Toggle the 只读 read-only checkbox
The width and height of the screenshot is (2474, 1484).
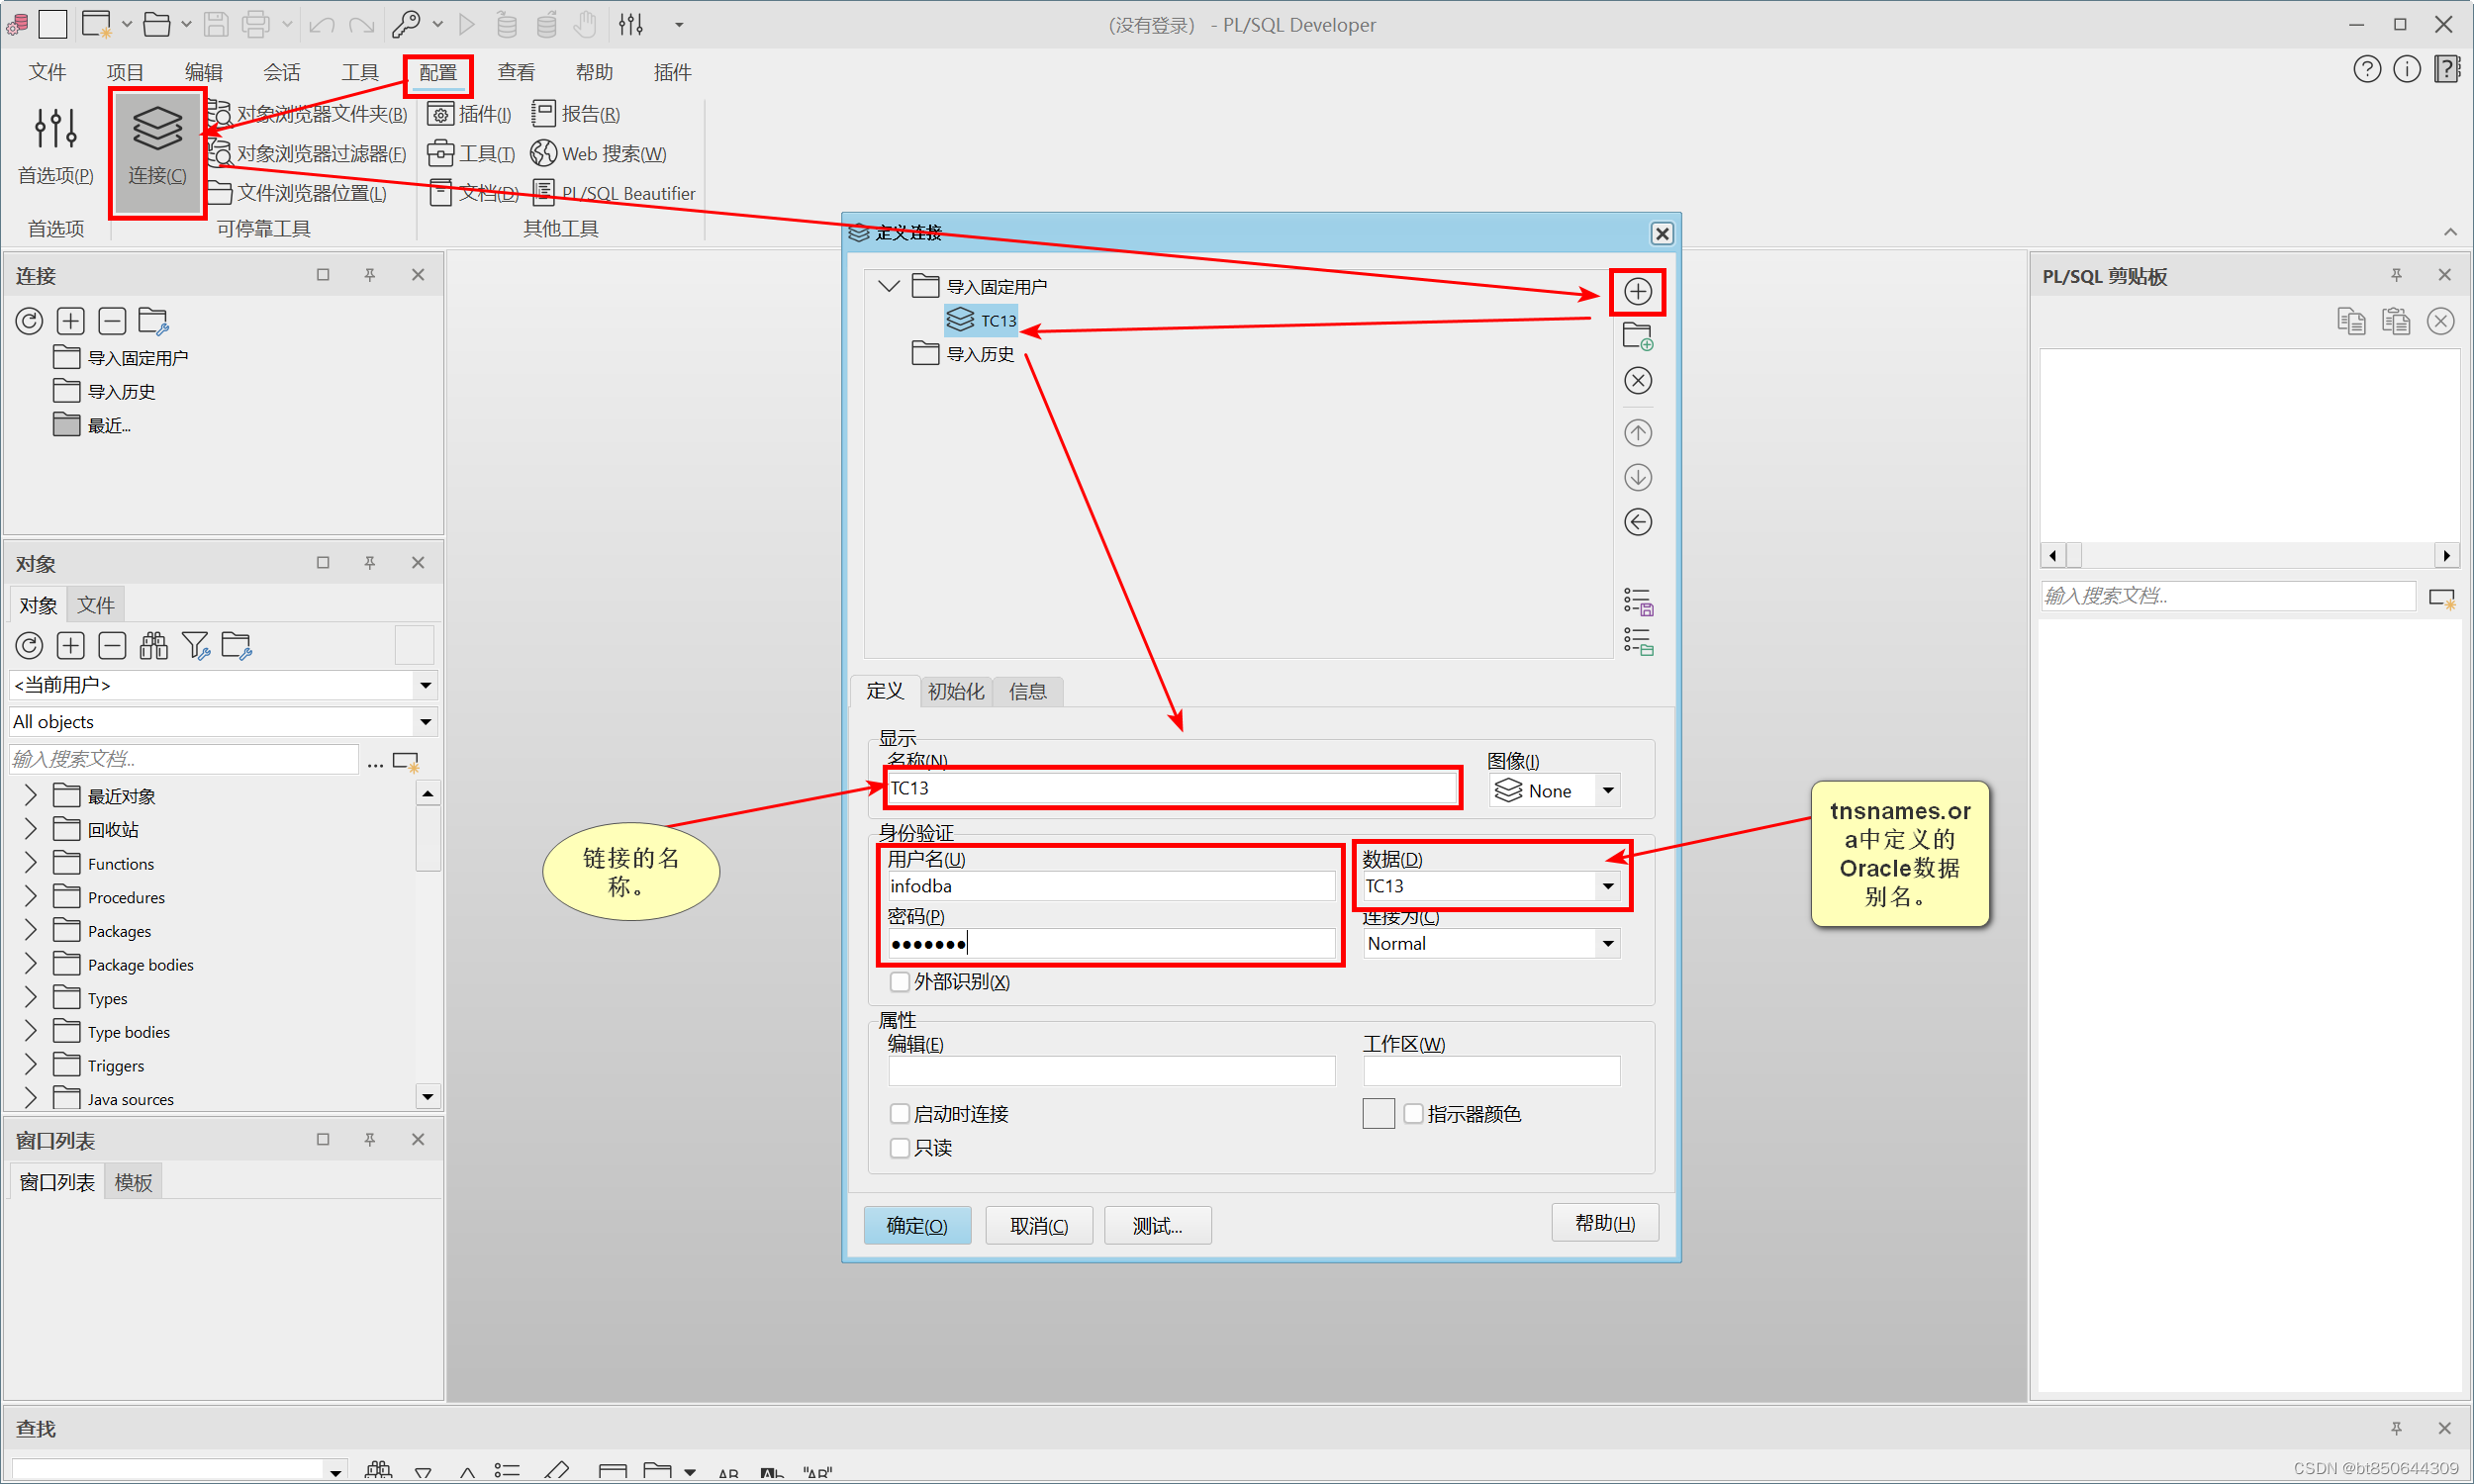click(899, 1148)
